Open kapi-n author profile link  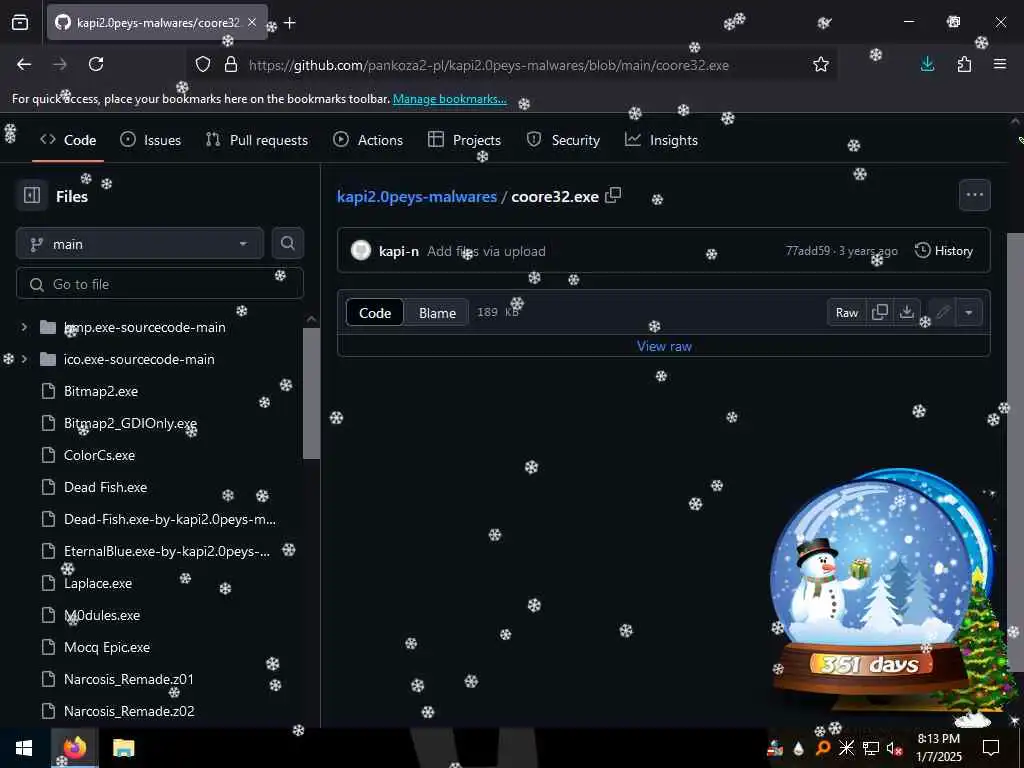tap(398, 251)
